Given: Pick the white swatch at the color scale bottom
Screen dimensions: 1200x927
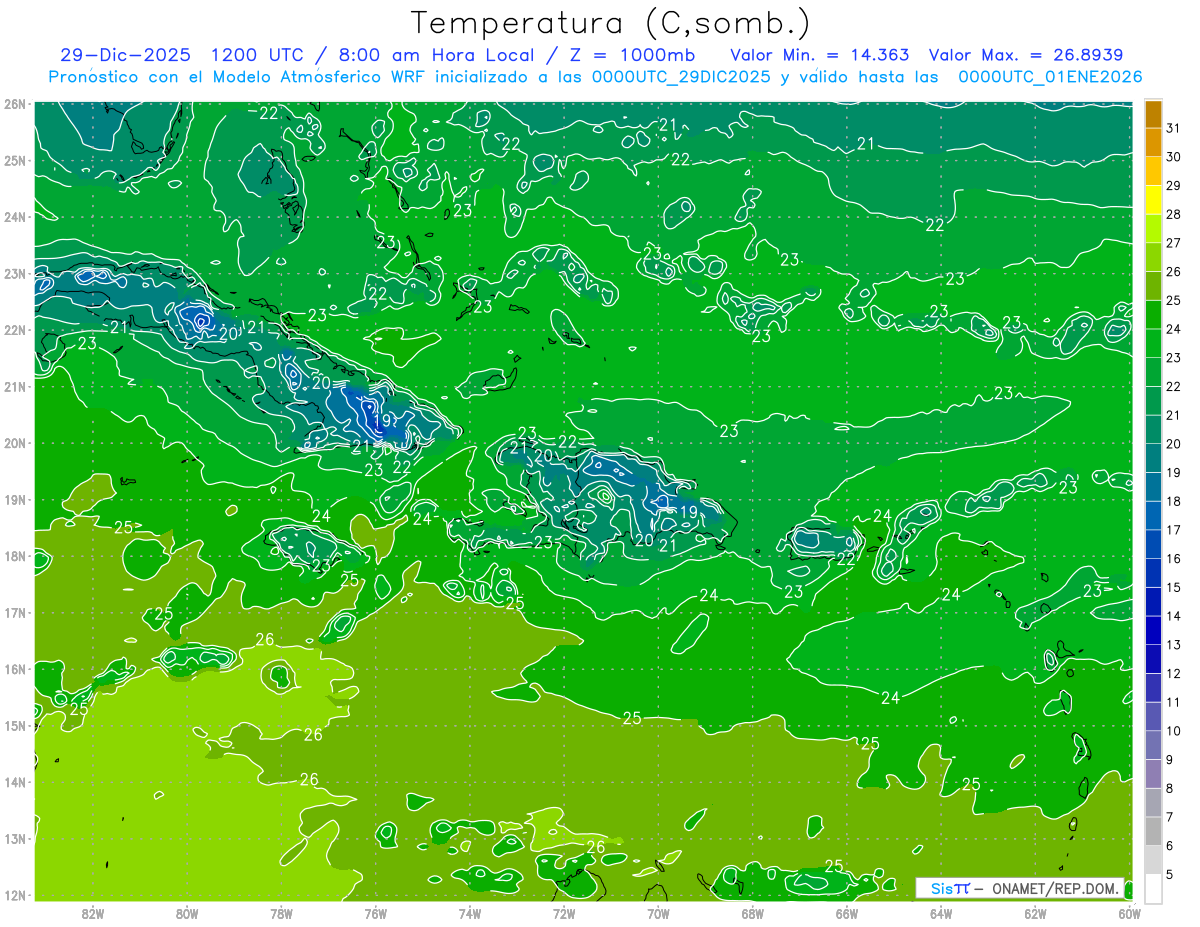Looking at the screenshot, I should tap(1153, 889).
